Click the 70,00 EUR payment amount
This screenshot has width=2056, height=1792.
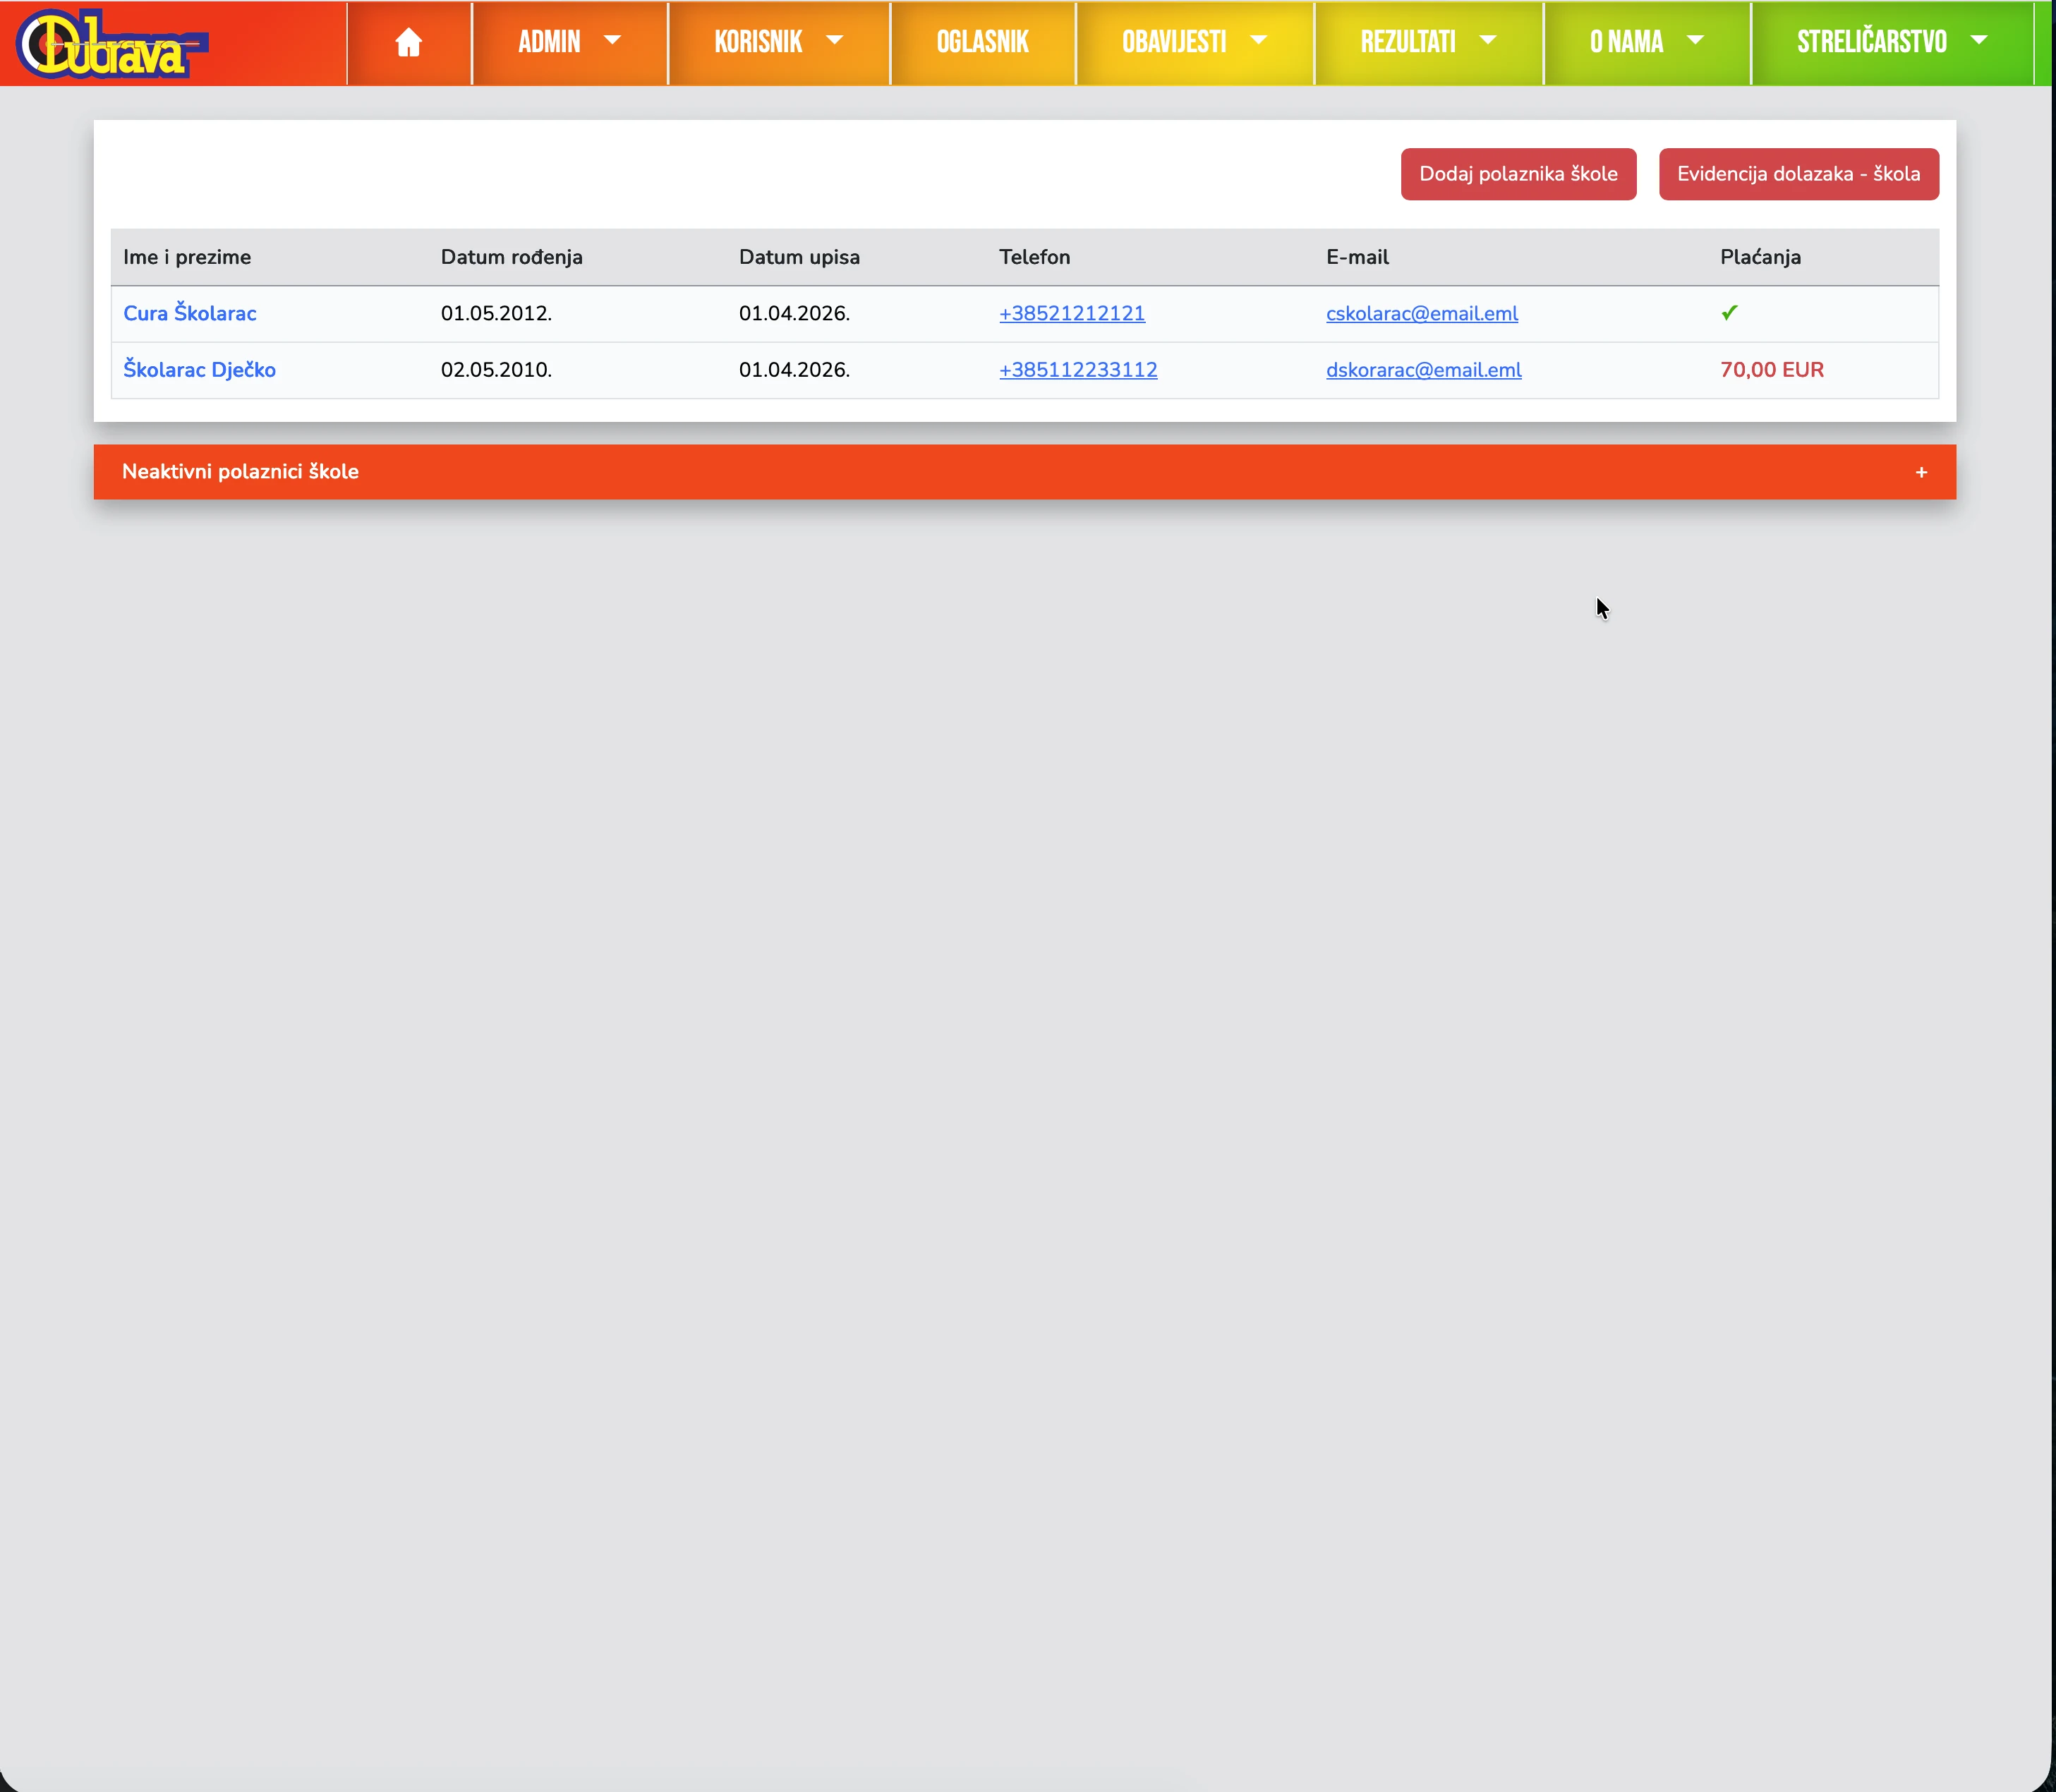(x=1771, y=370)
